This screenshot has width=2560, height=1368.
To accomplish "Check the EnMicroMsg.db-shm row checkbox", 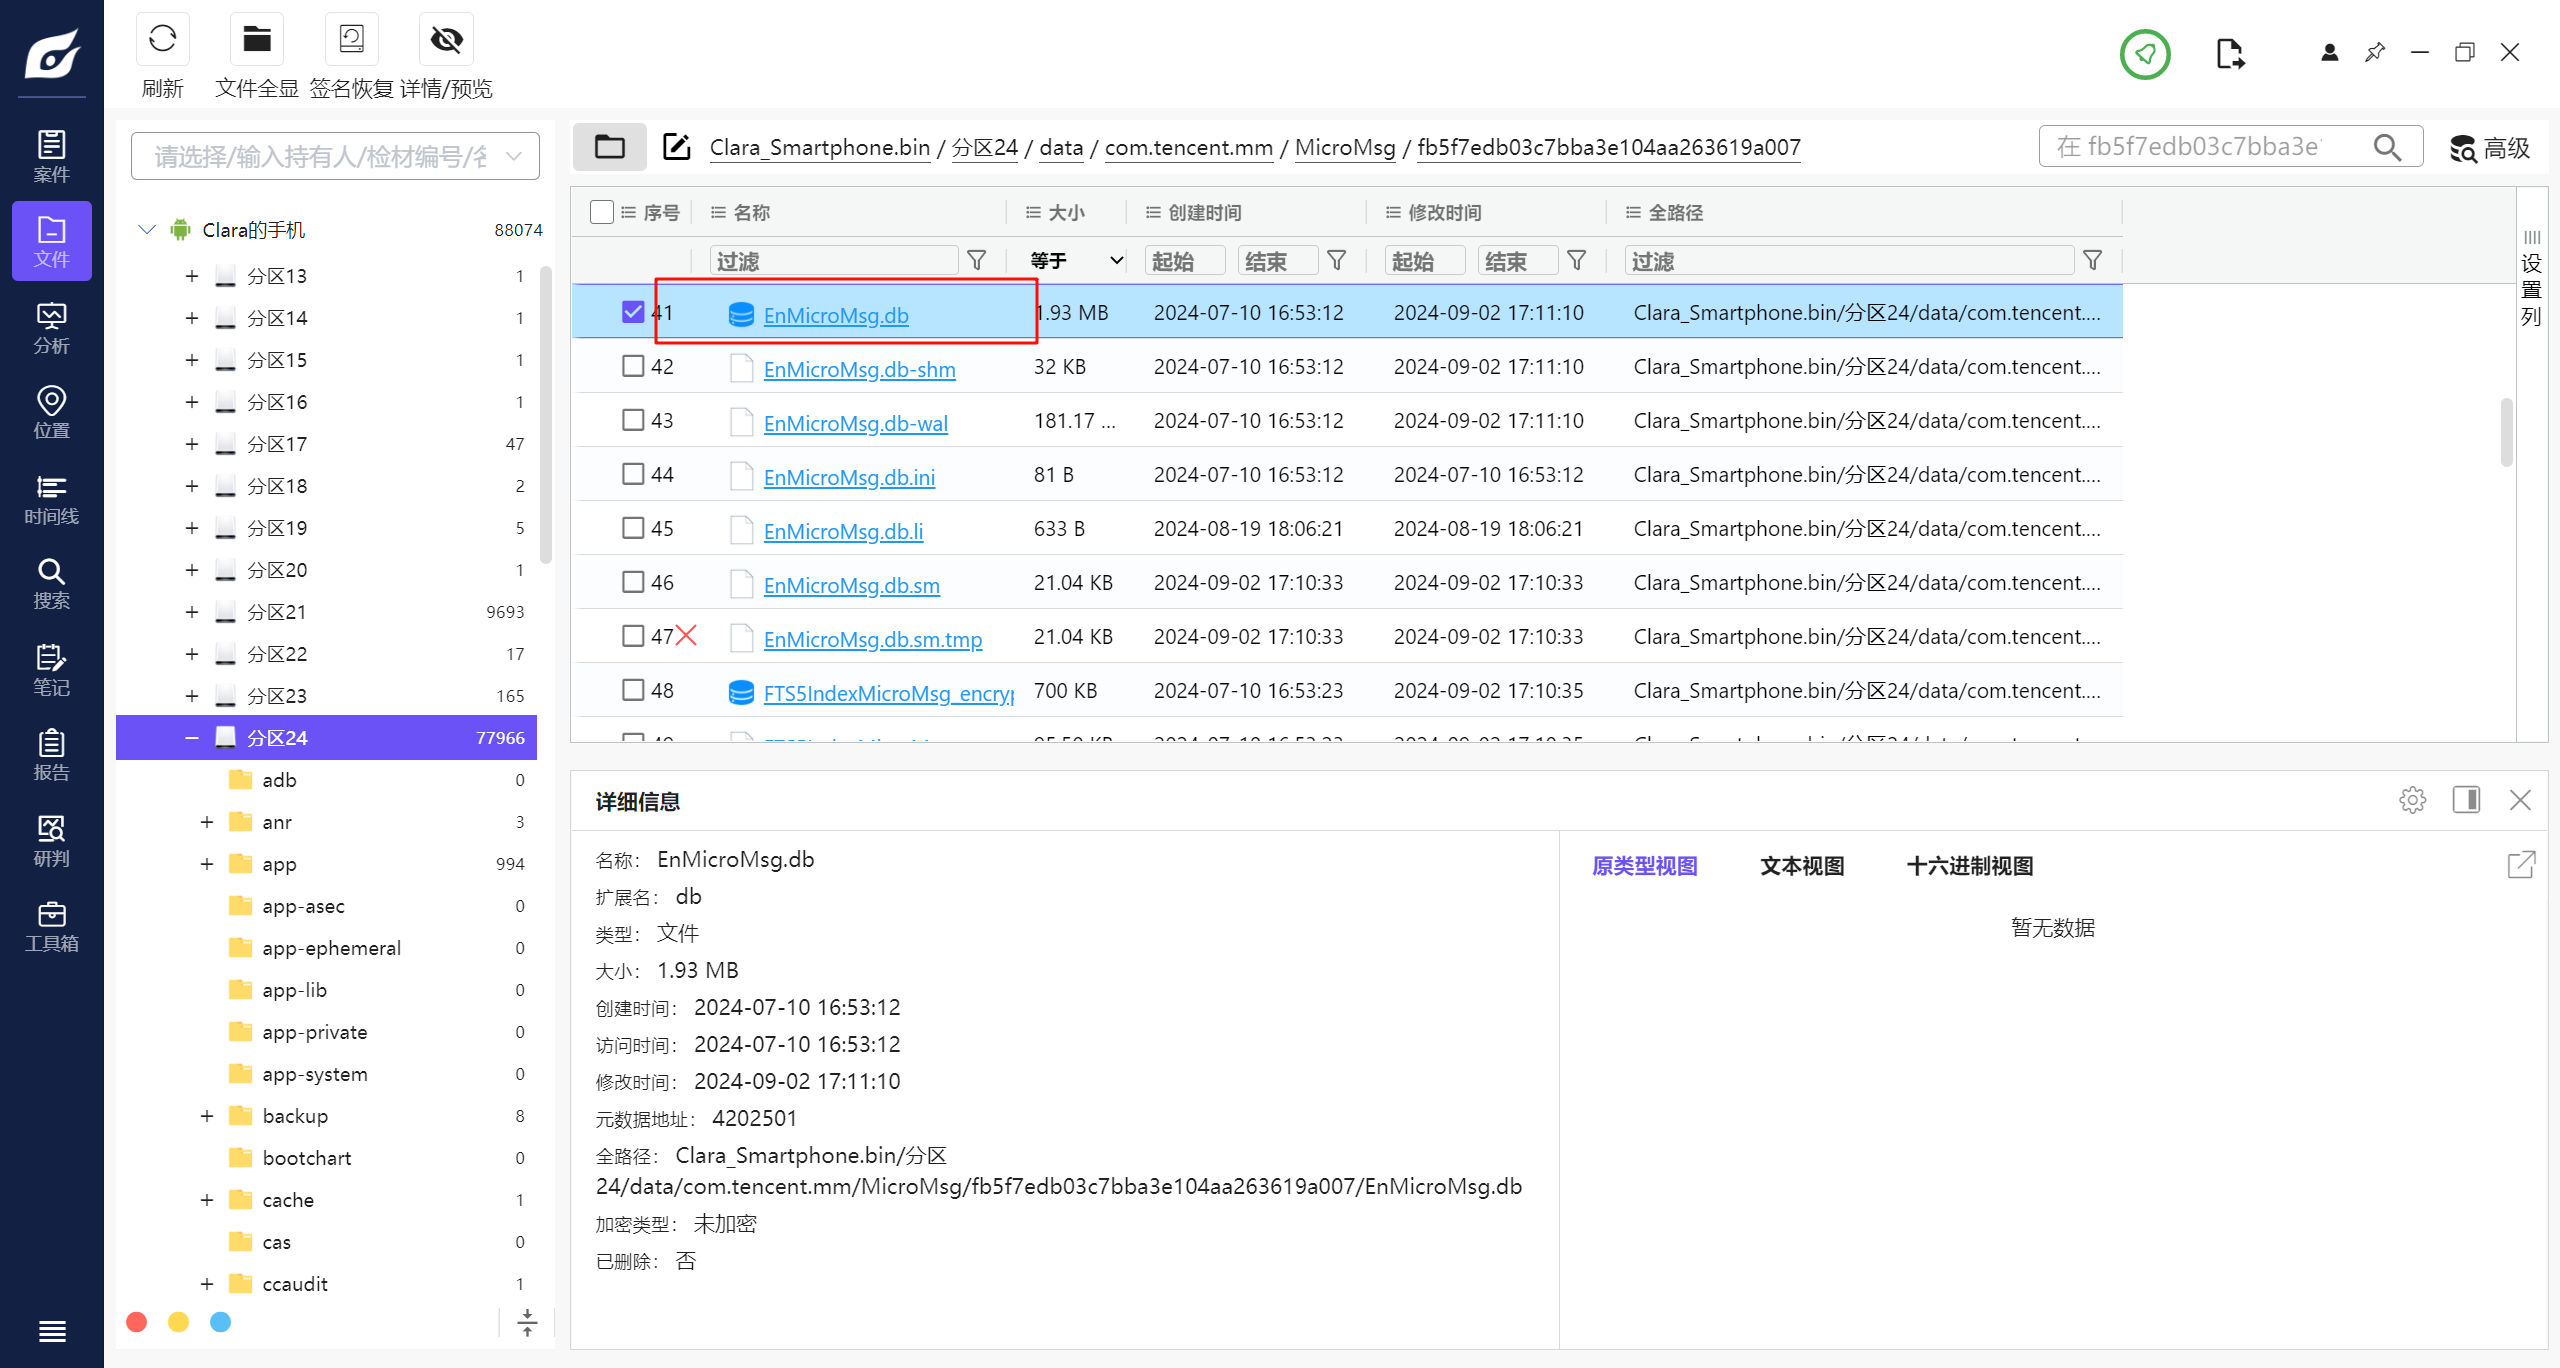I will click(x=633, y=366).
